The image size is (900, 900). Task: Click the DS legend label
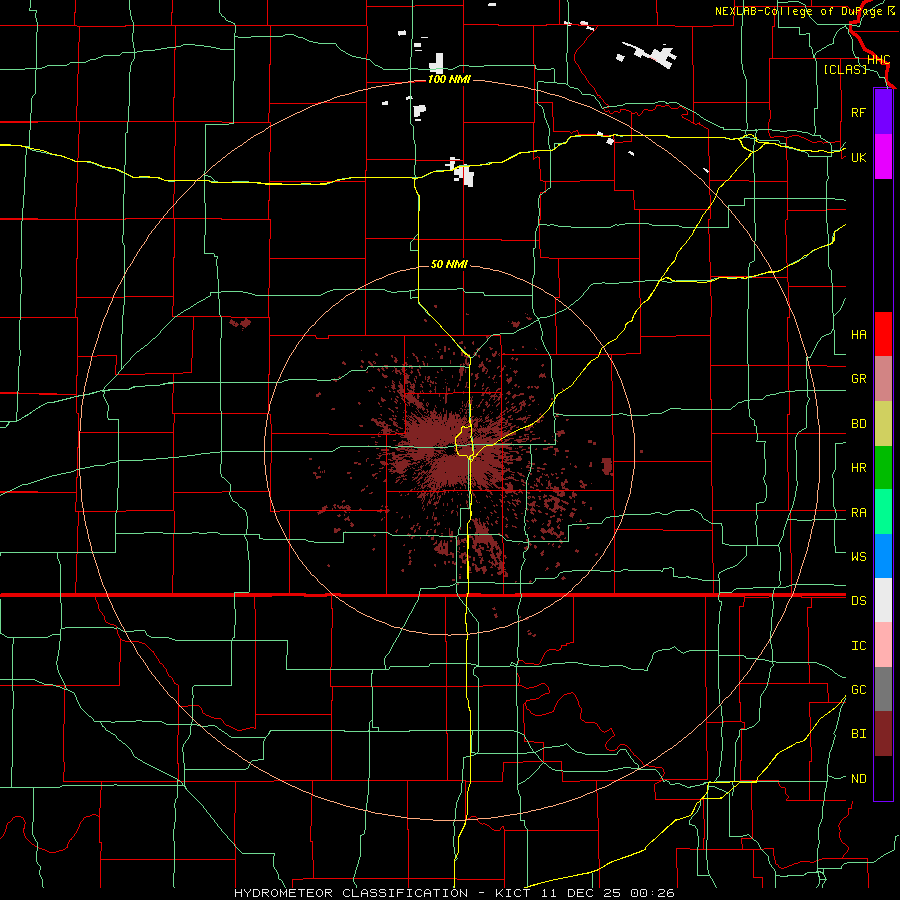[858, 601]
